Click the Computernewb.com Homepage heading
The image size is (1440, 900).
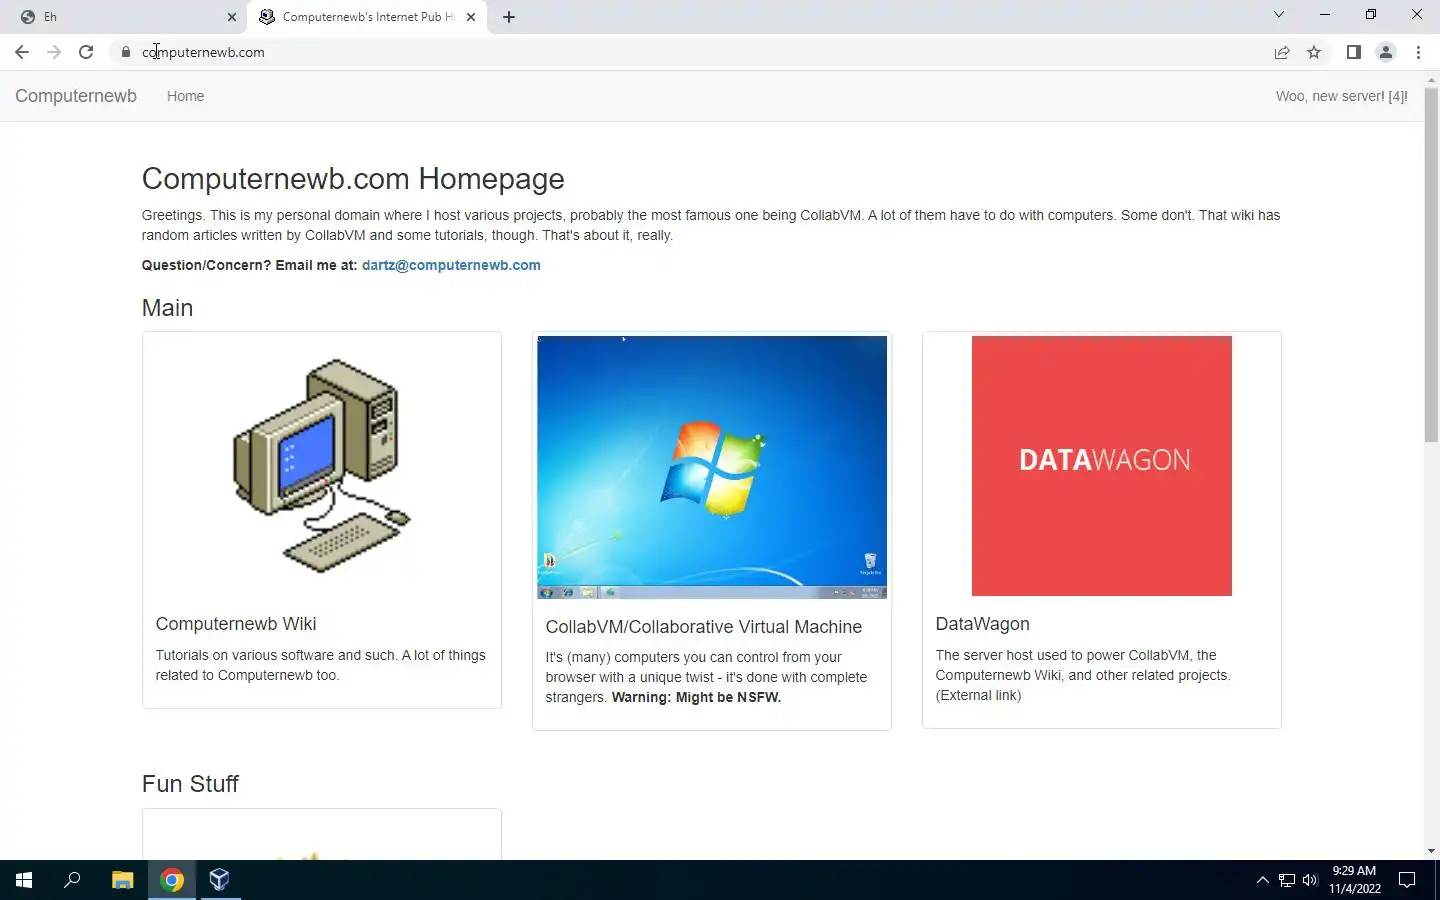[x=353, y=179]
